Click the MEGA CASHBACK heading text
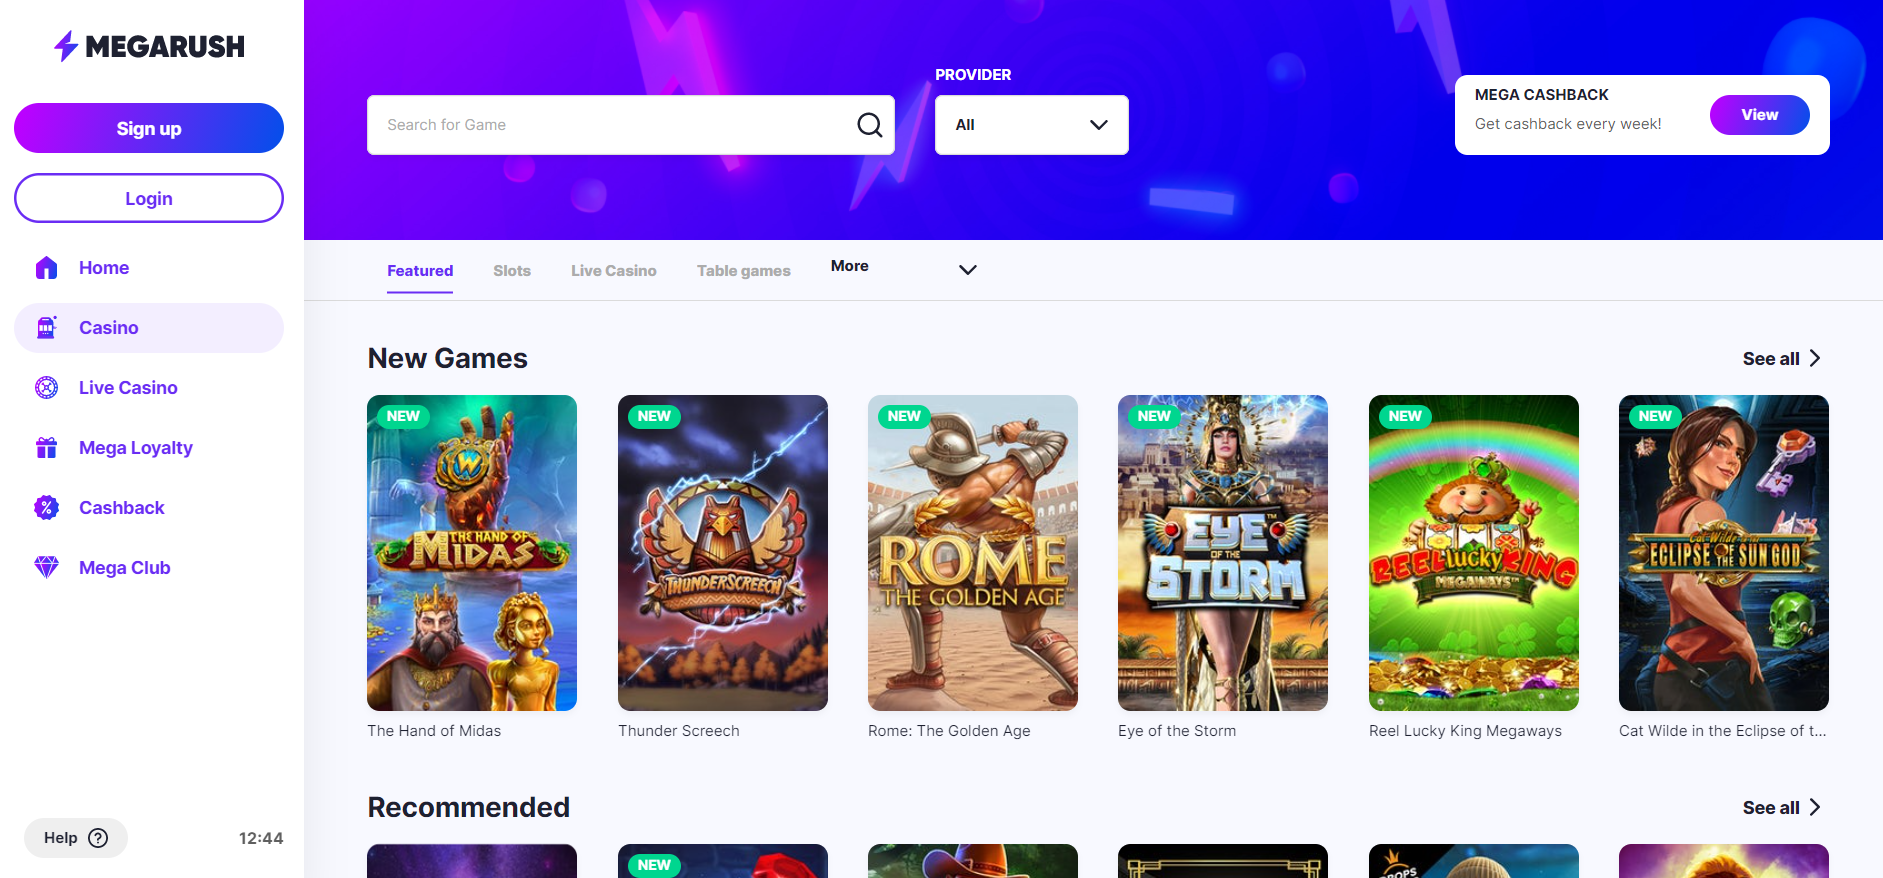Viewport: 1883px width, 878px height. 1541,95
